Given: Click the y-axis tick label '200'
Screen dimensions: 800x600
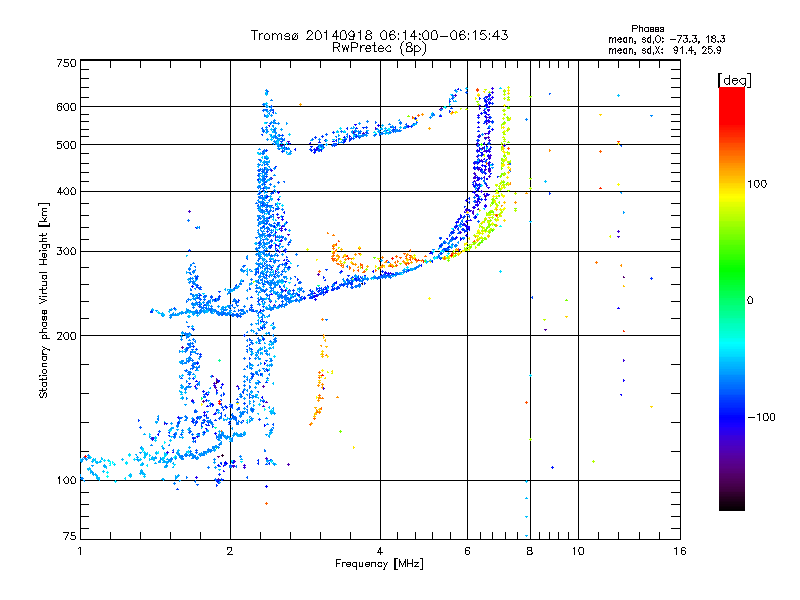Looking at the screenshot, I should point(66,336).
